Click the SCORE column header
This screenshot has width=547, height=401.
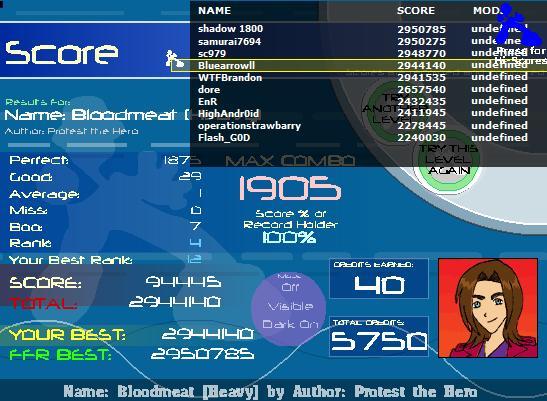coord(416,10)
